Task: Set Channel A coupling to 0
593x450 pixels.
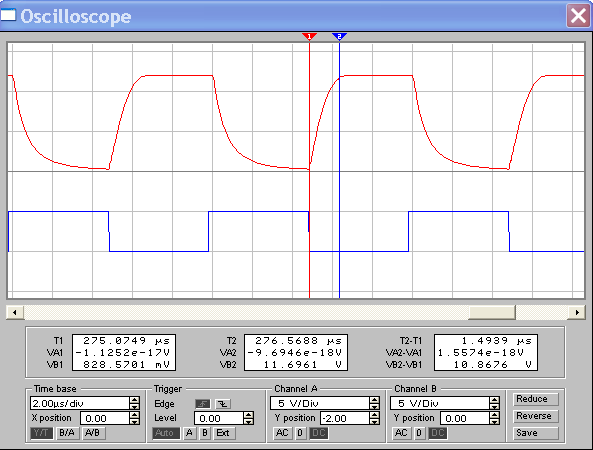Action: point(300,433)
